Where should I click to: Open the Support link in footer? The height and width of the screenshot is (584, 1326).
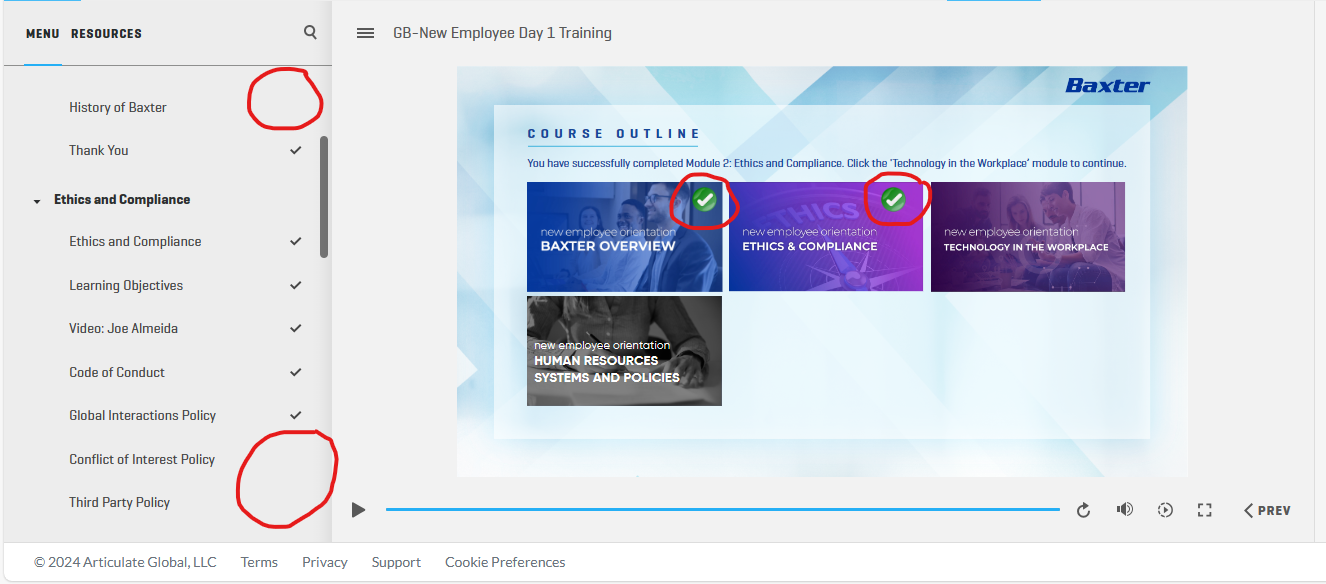coord(396,562)
